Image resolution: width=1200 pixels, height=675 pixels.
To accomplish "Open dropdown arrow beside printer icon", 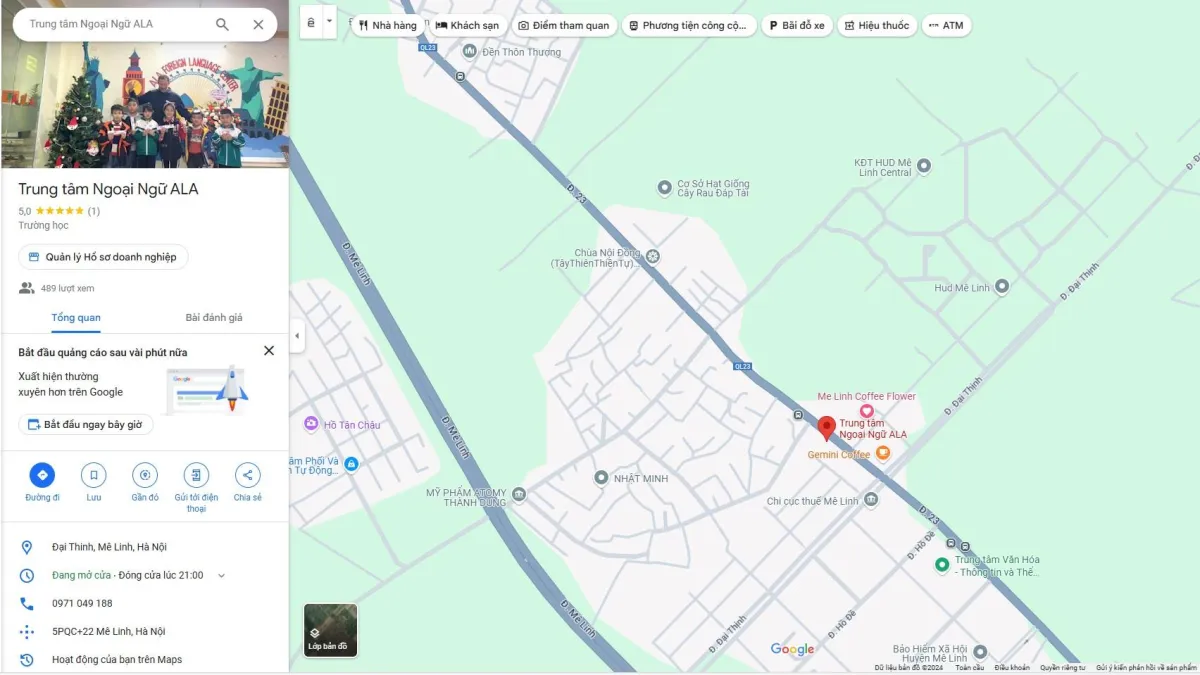I will tap(330, 22).
